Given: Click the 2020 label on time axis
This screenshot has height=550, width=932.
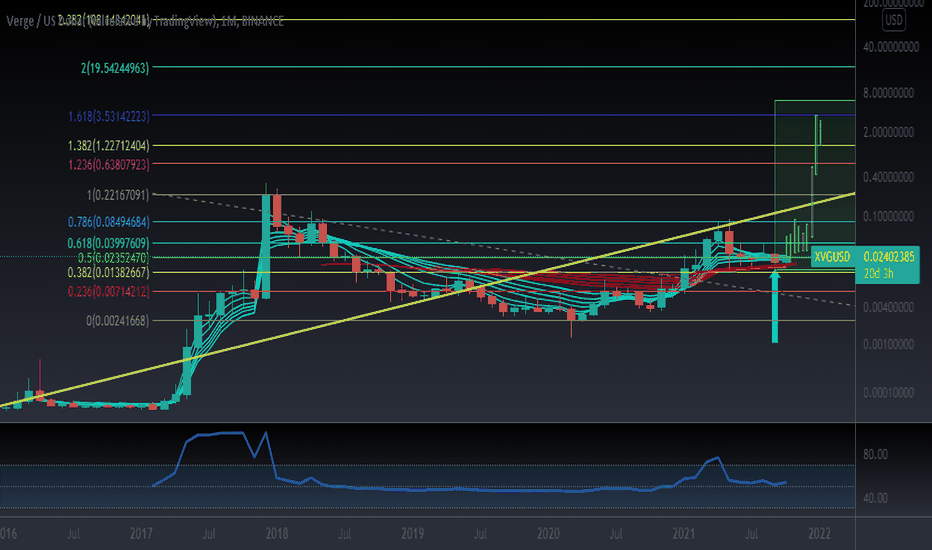Looking at the screenshot, I should pos(548,533).
